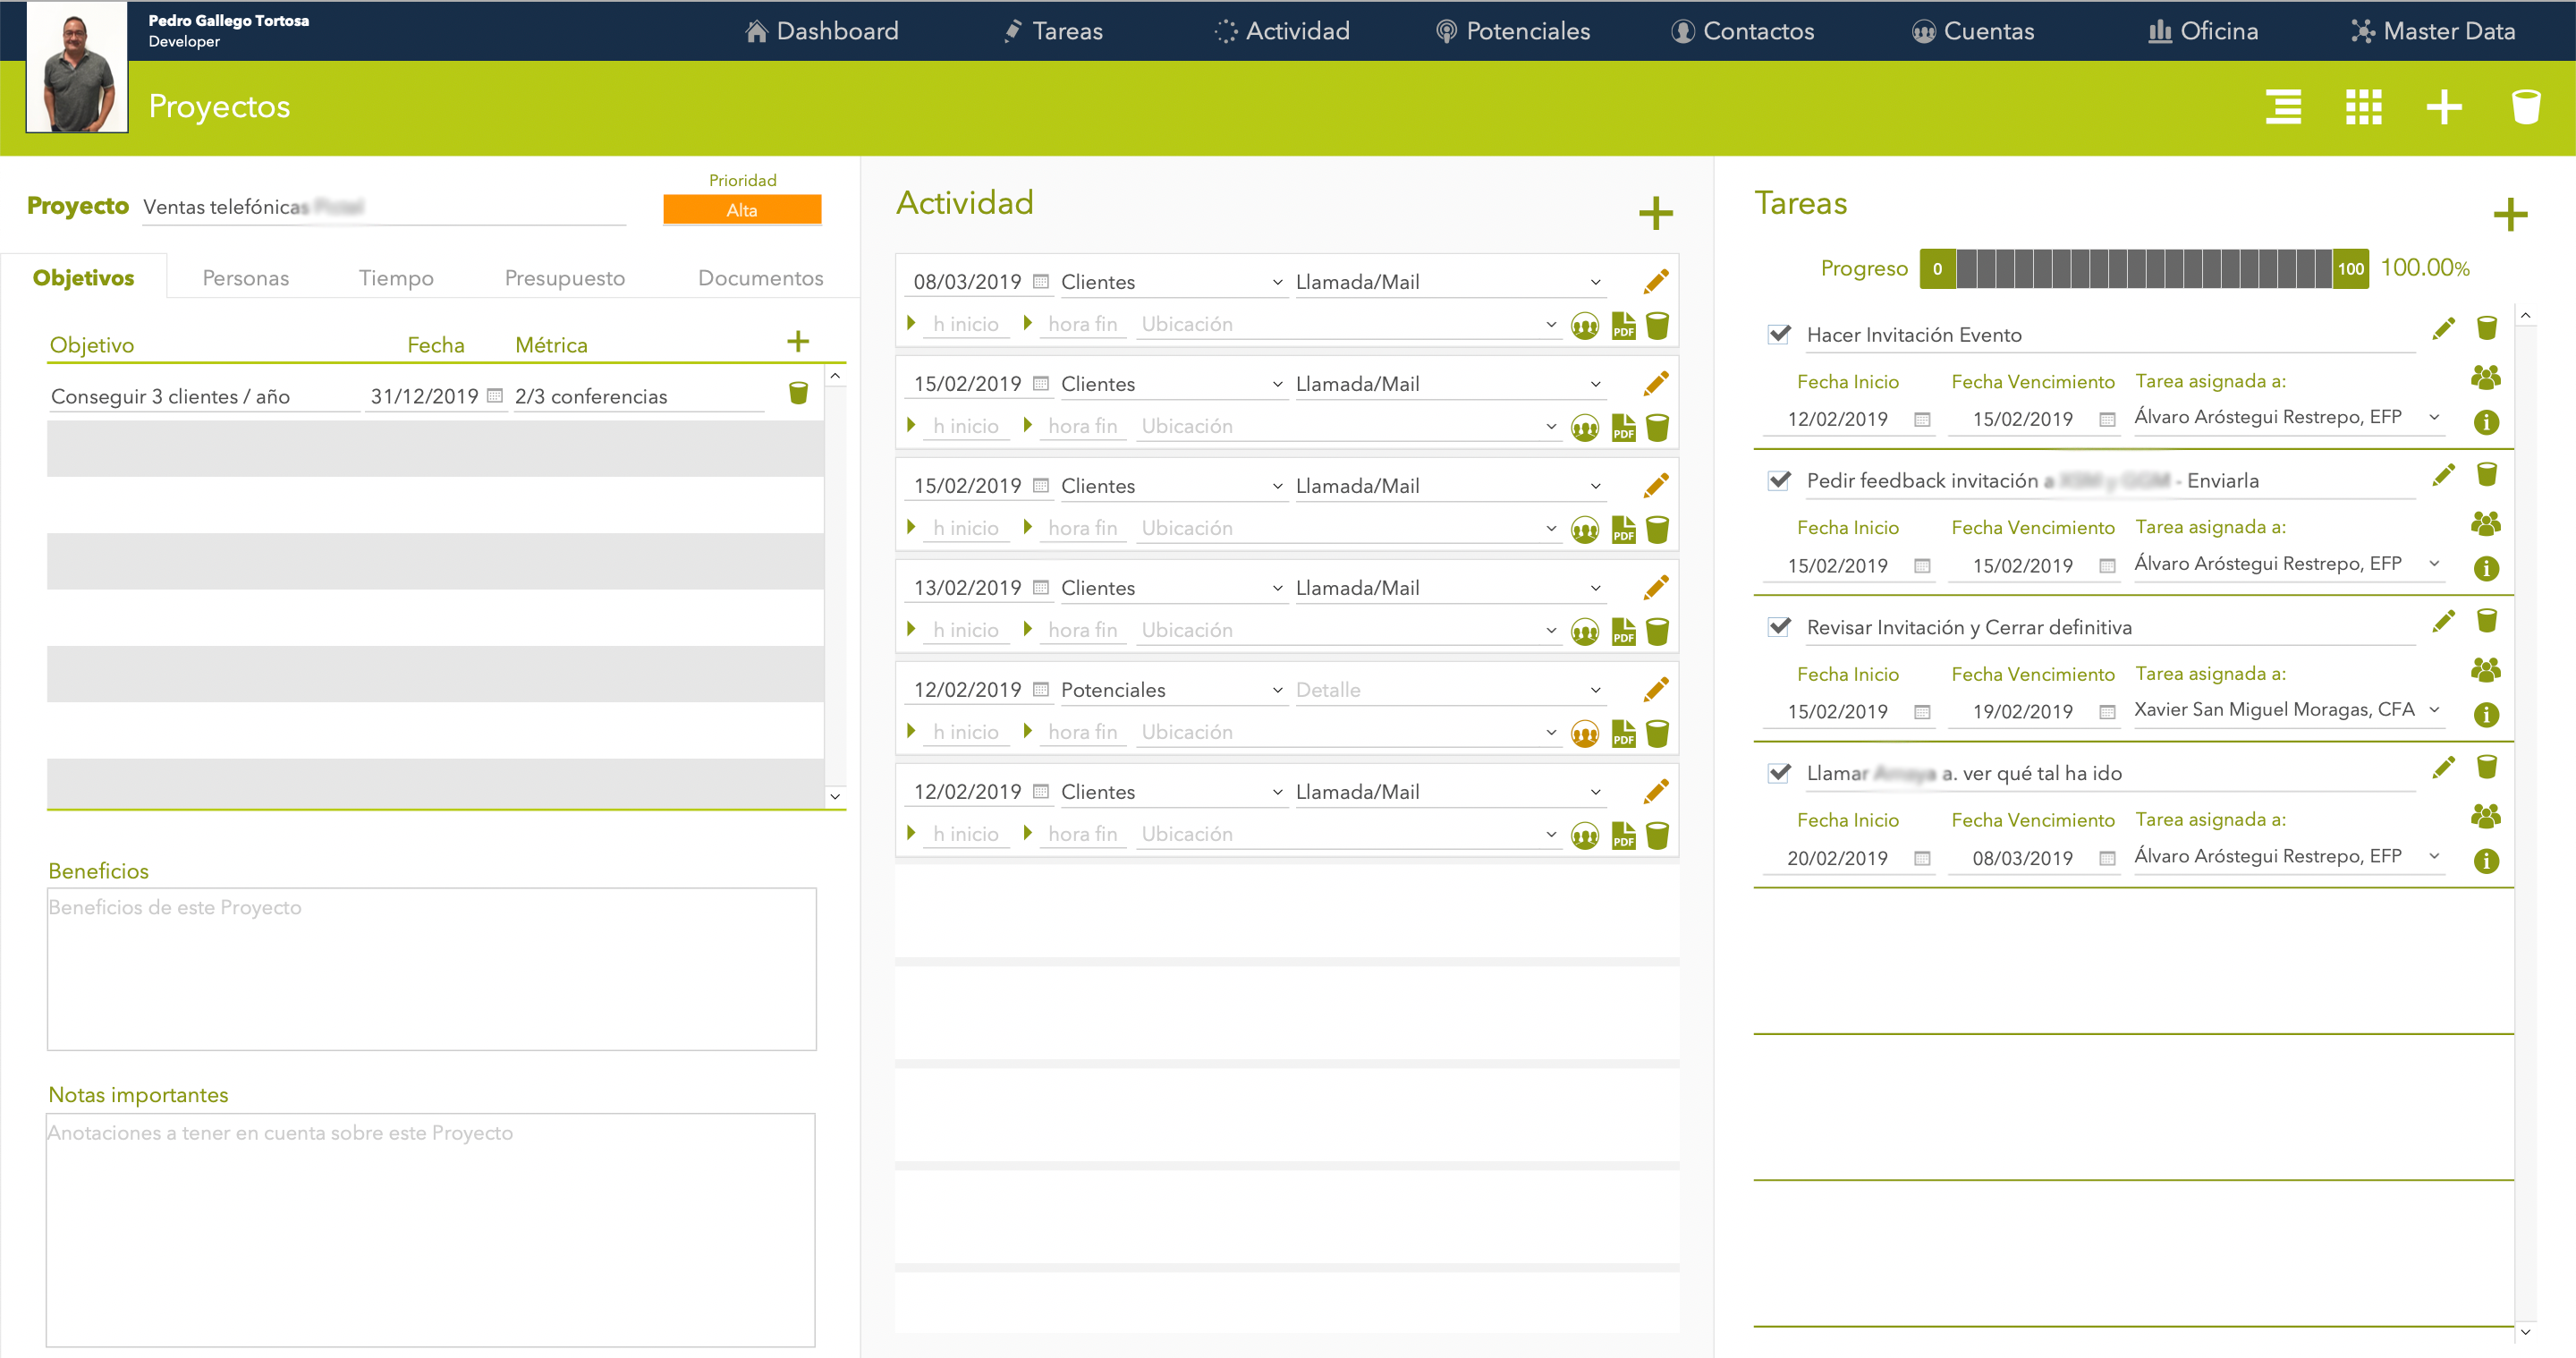Click the contacts icon on the 12/02/2019 Potenciales activity
Screen dimensions: 2576x1358
pyautogui.click(x=1586, y=733)
